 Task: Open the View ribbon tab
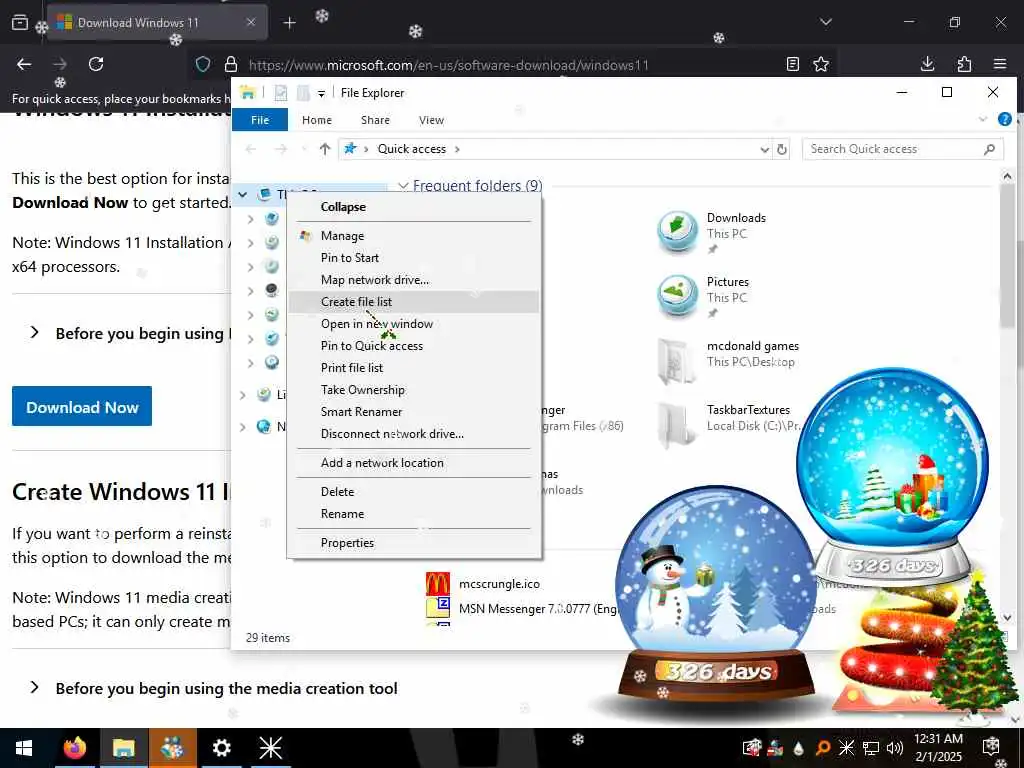(431, 120)
